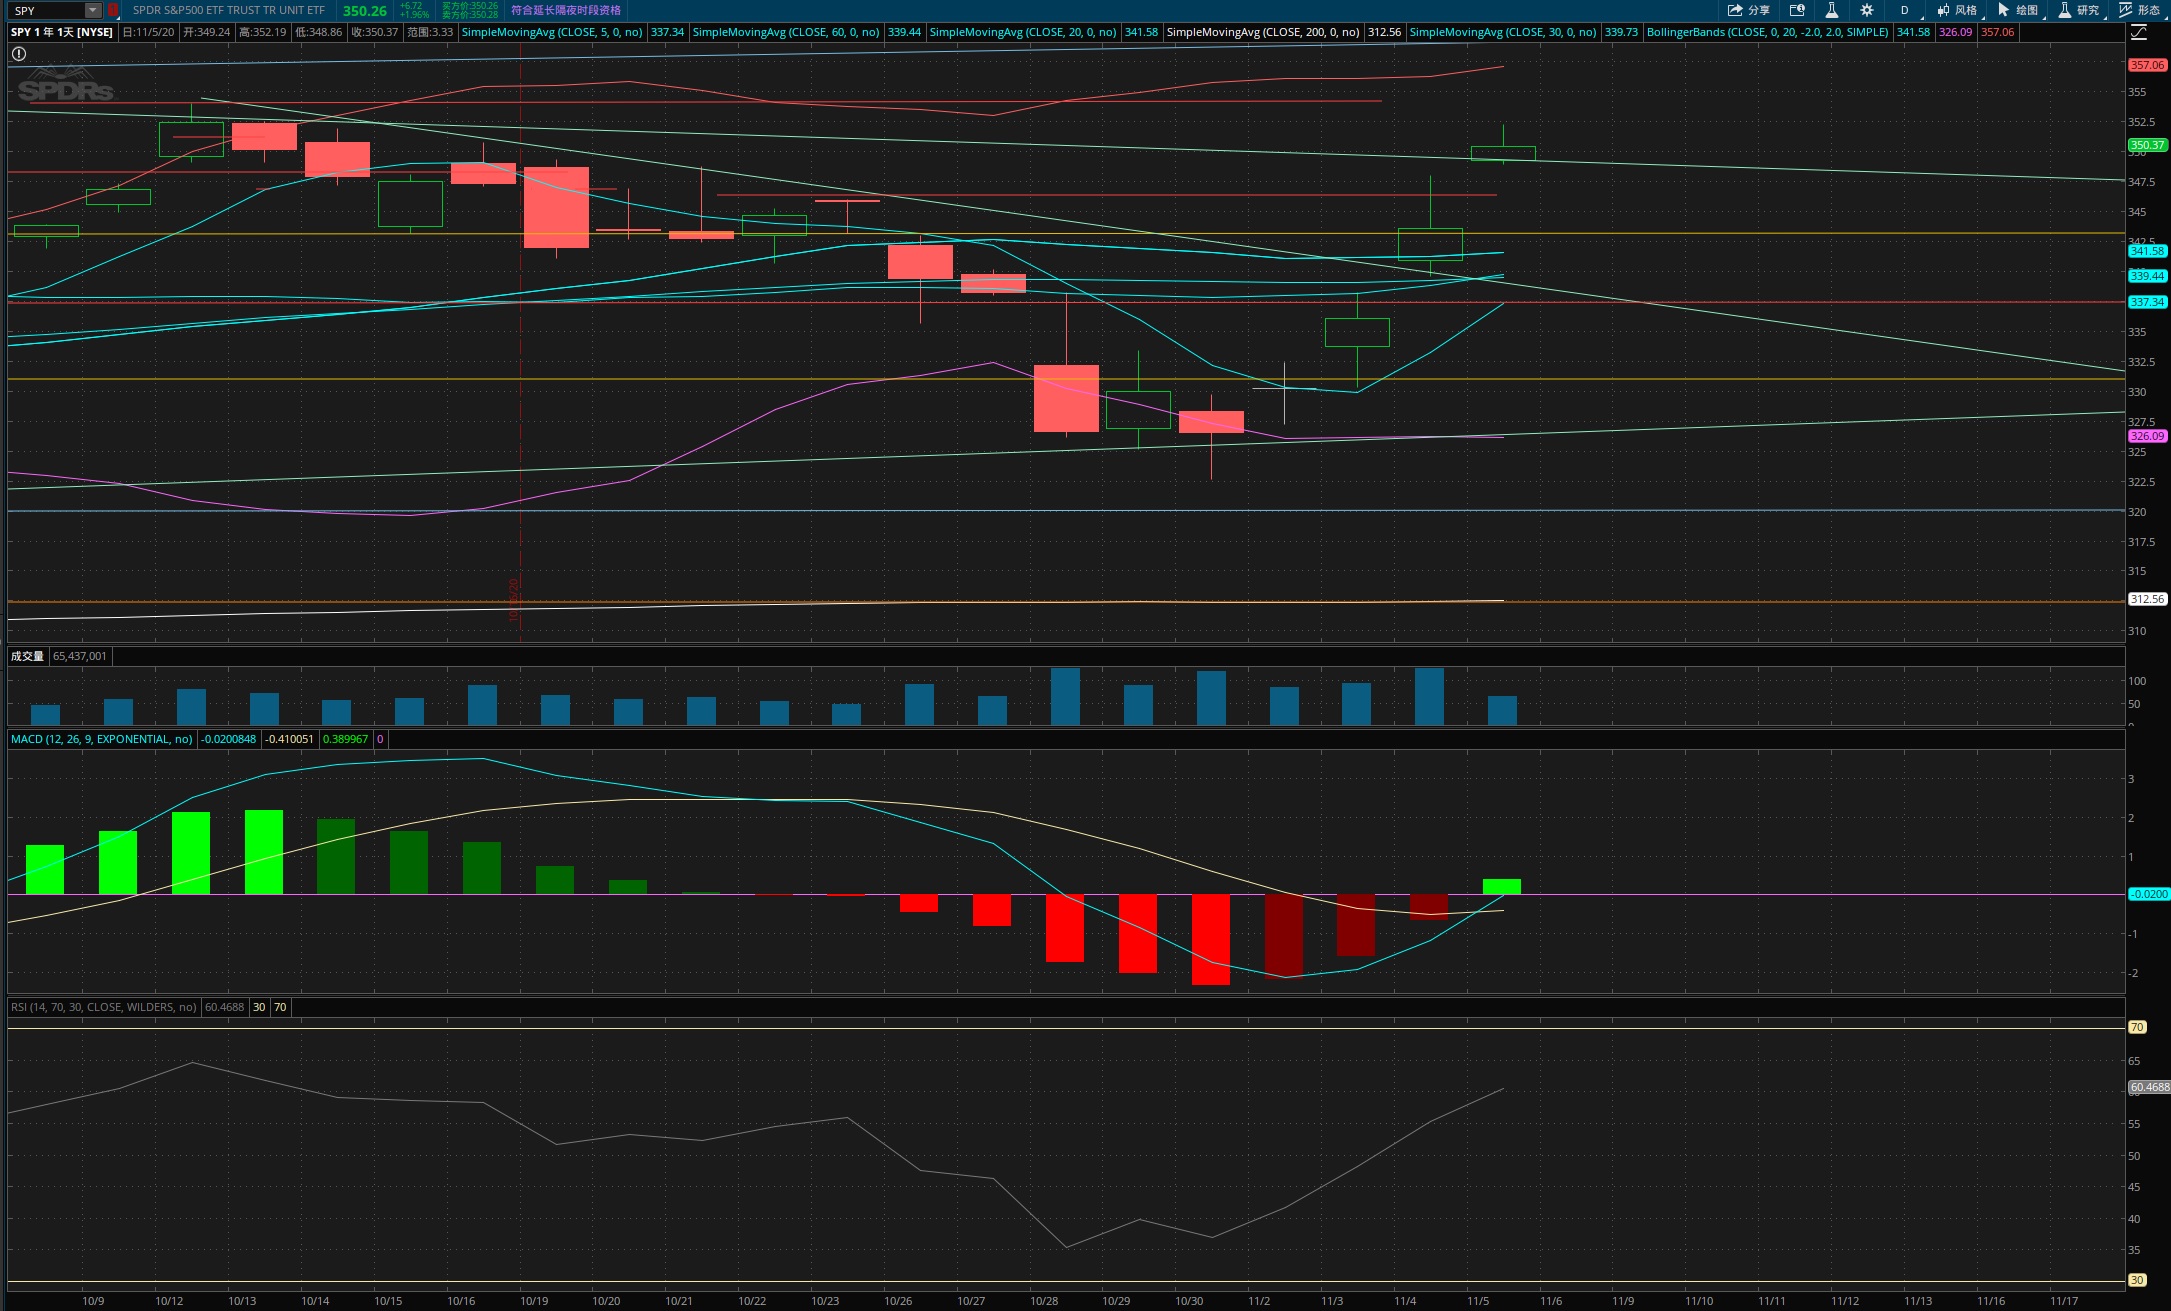Click RSI (14, 70, 30, CLOSE, WILDERS, no) label
The image size is (2171, 1311).
[104, 1007]
